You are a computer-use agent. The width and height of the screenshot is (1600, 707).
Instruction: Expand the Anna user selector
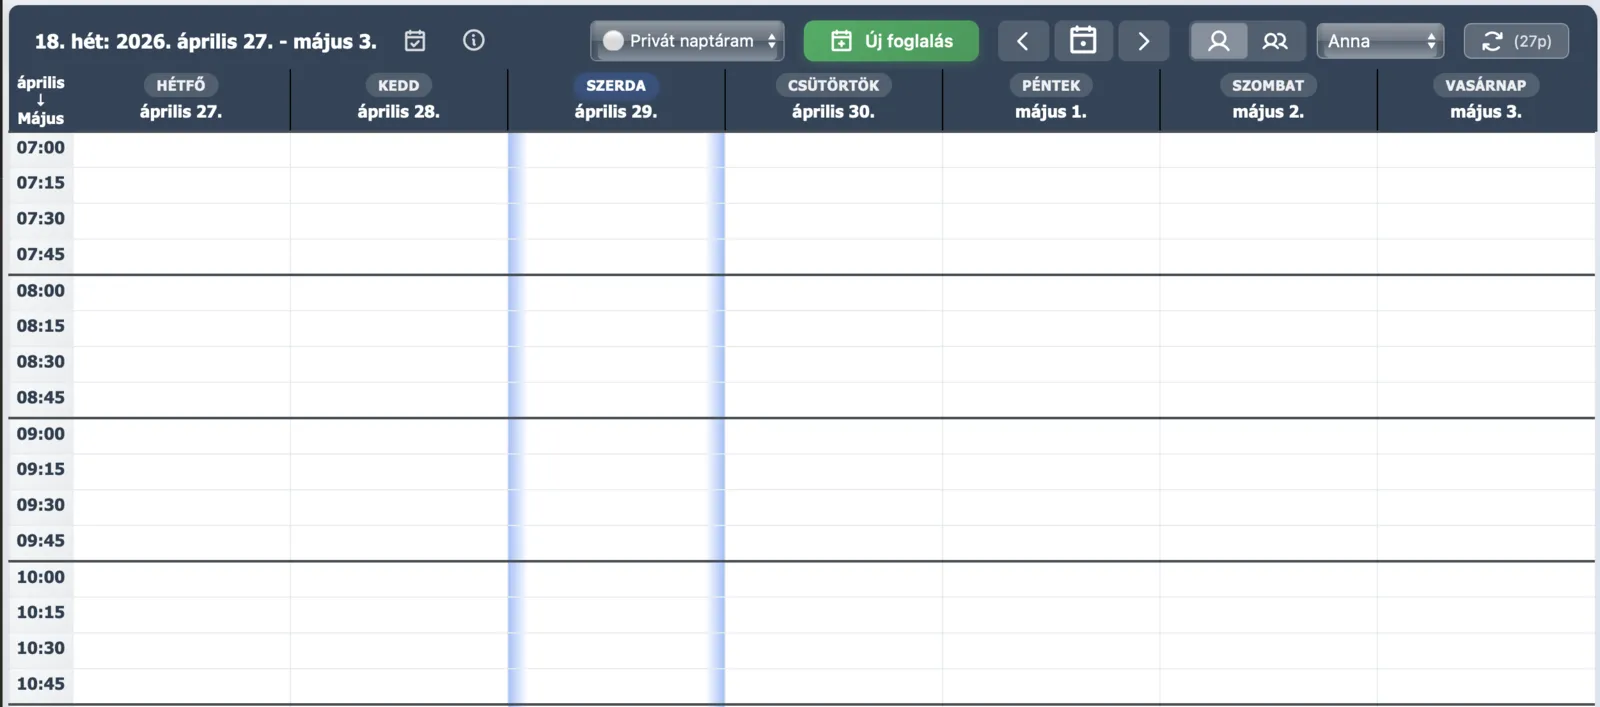(x=1380, y=41)
